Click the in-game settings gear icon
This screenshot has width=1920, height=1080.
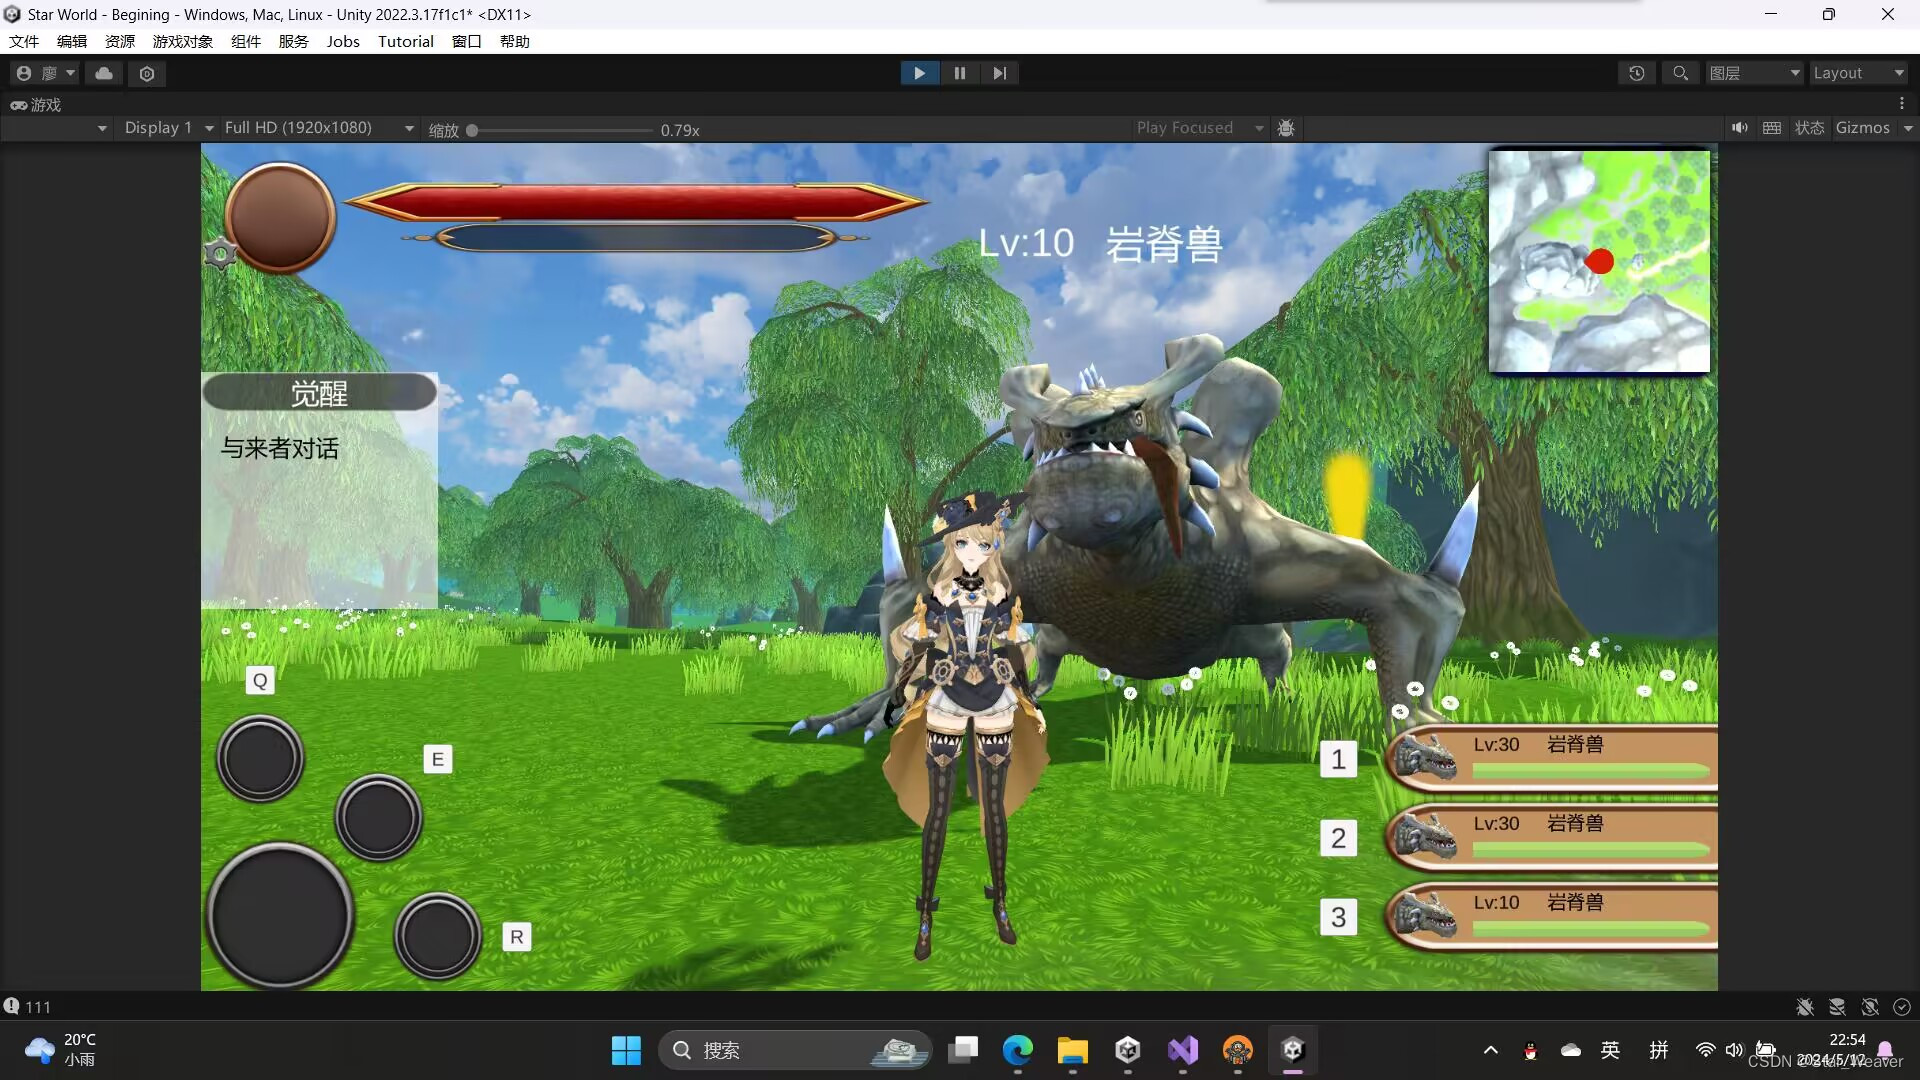pyautogui.click(x=220, y=254)
